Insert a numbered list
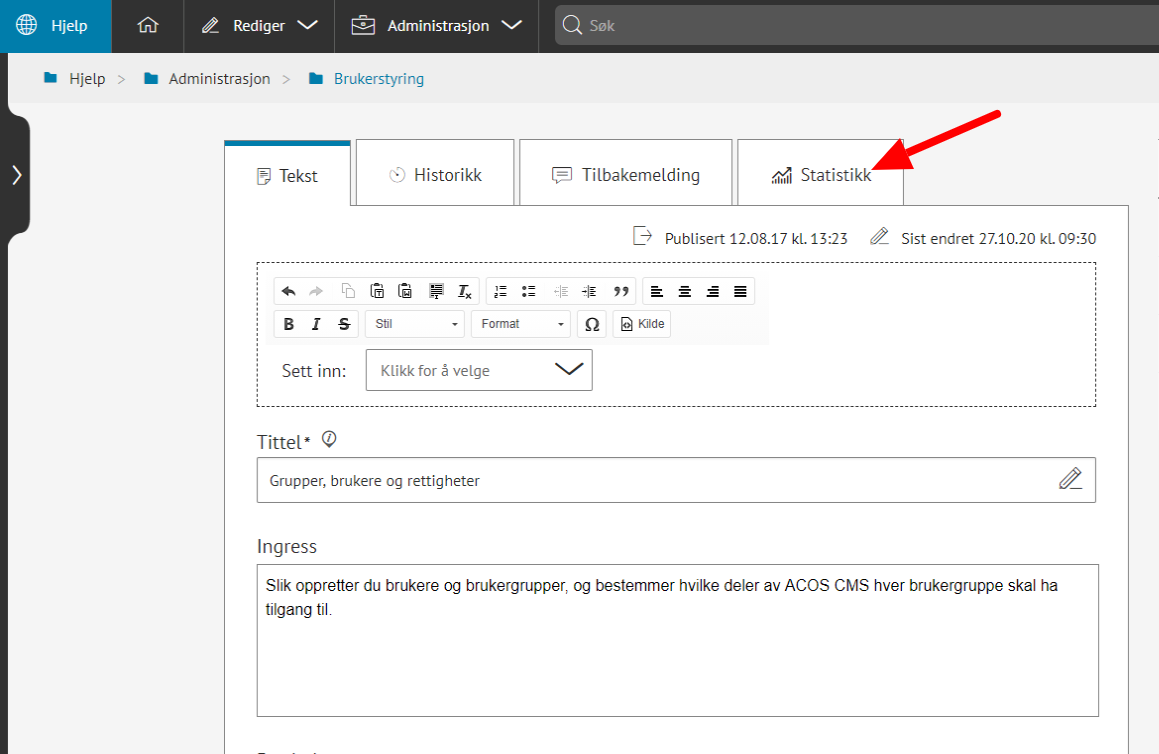Screen dimensions: 1159x754 pos(501,291)
